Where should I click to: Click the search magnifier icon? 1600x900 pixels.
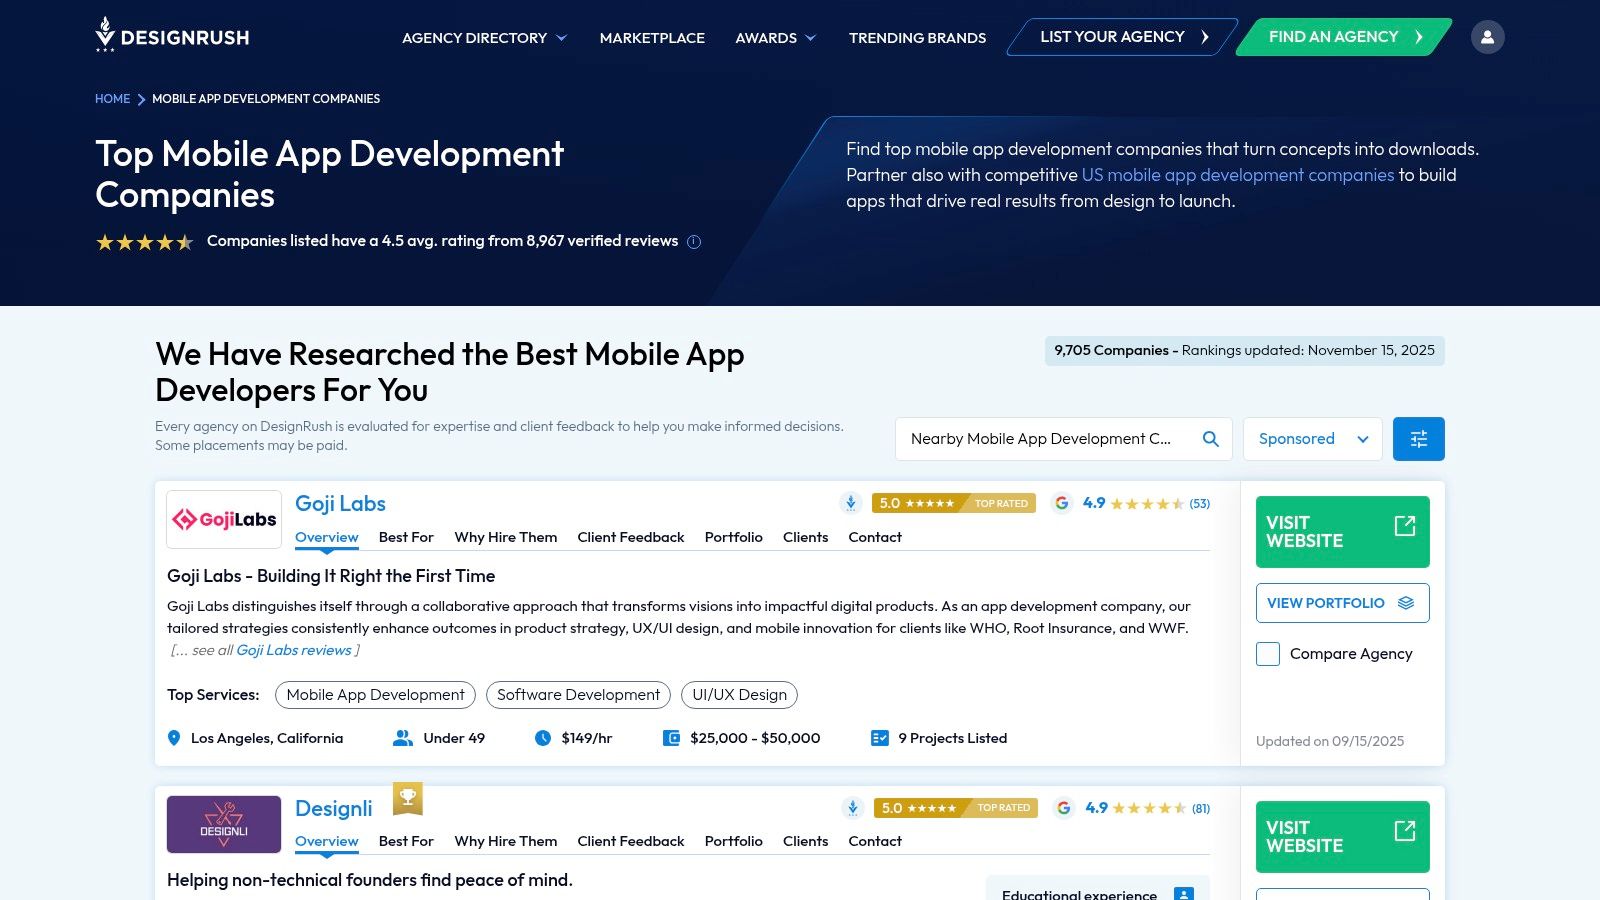coord(1210,438)
